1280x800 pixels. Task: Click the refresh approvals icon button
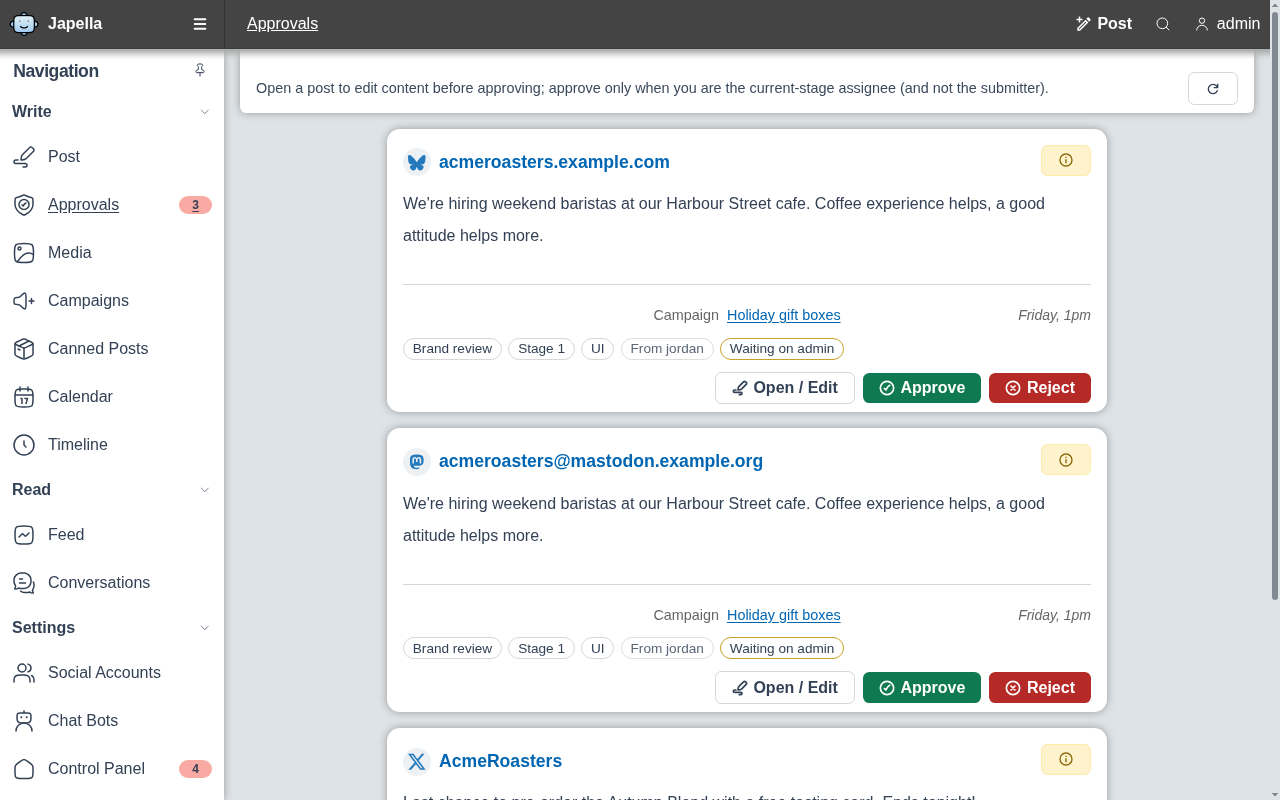tap(1213, 88)
